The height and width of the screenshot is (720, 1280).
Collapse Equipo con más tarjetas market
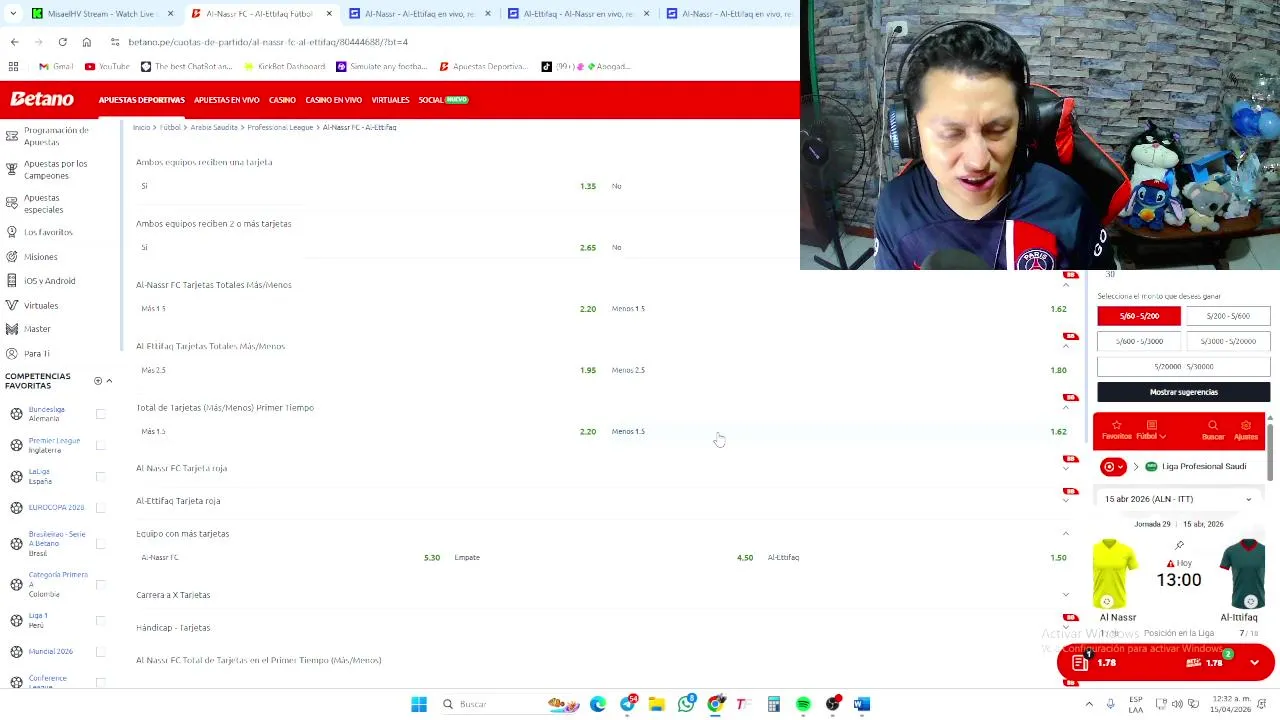[x=1066, y=534]
